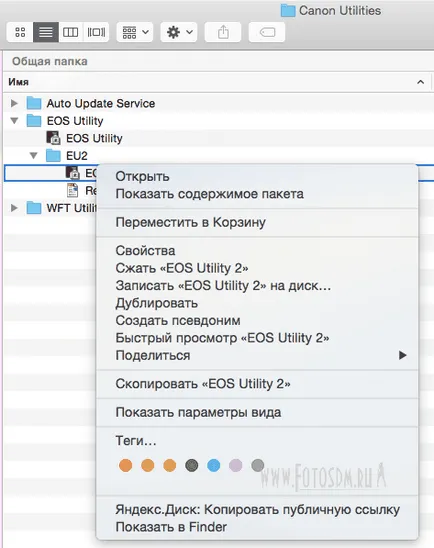434x548 pixels.
Task: Open the arrange items dropdown
Action: click(x=135, y=32)
